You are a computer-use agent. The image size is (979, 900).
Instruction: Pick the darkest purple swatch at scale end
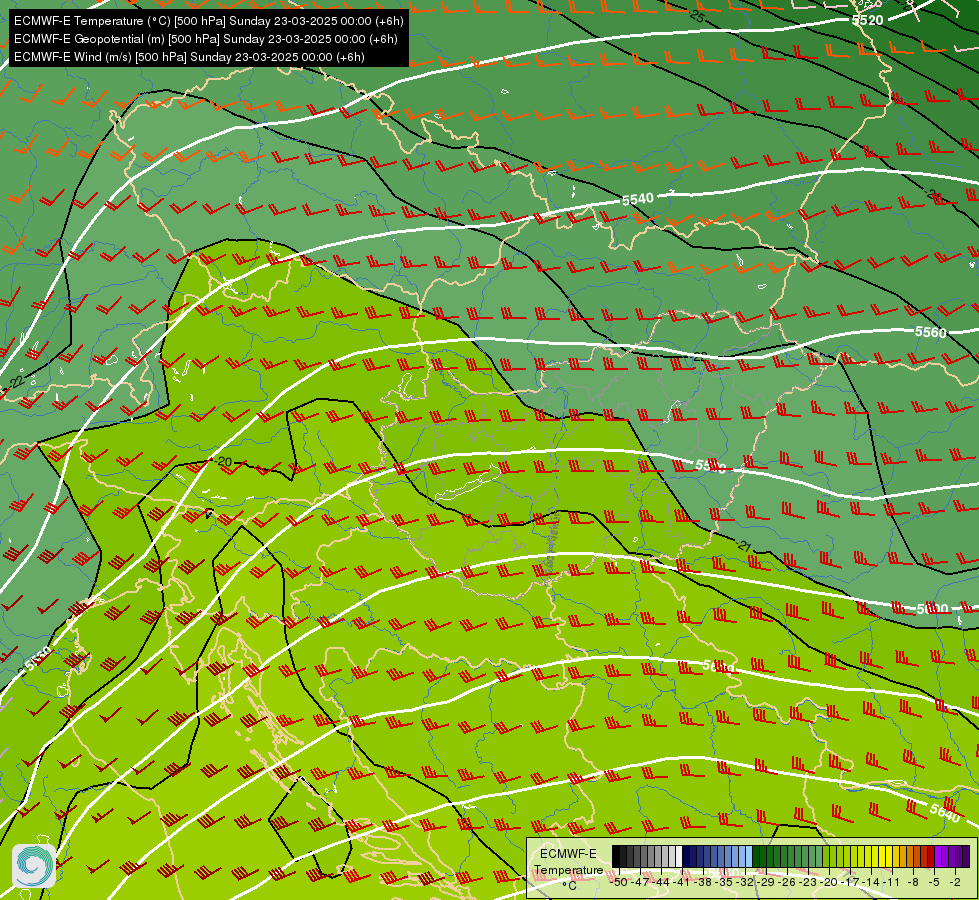(967, 856)
